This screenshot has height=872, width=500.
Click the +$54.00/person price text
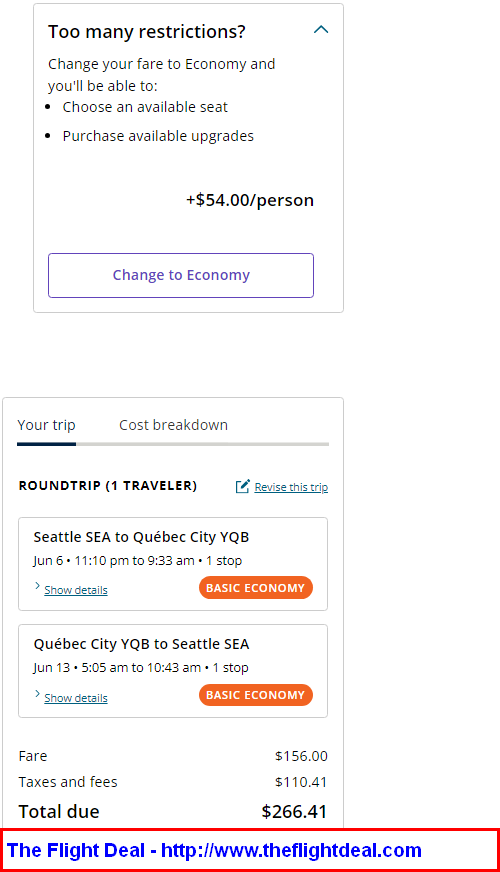pos(250,200)
